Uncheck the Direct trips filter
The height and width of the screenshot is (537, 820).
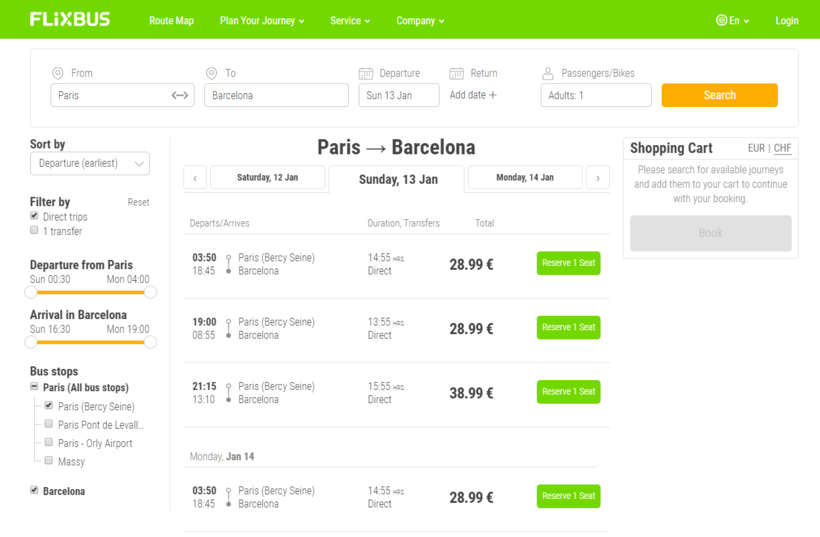pos(34,216)
